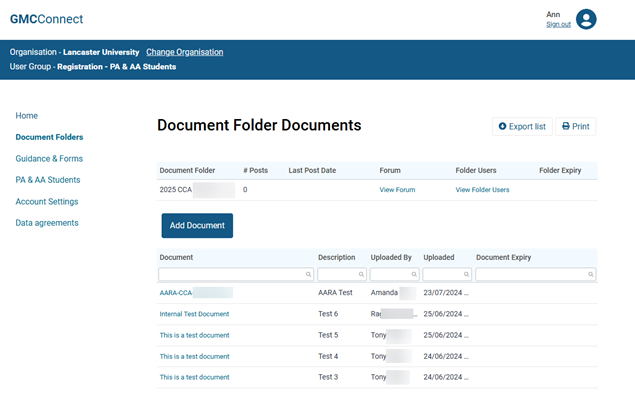Image resolution: width=635 pixels, height=395 pixels.
Task: Focus the Description filter input
Action: 342,274
